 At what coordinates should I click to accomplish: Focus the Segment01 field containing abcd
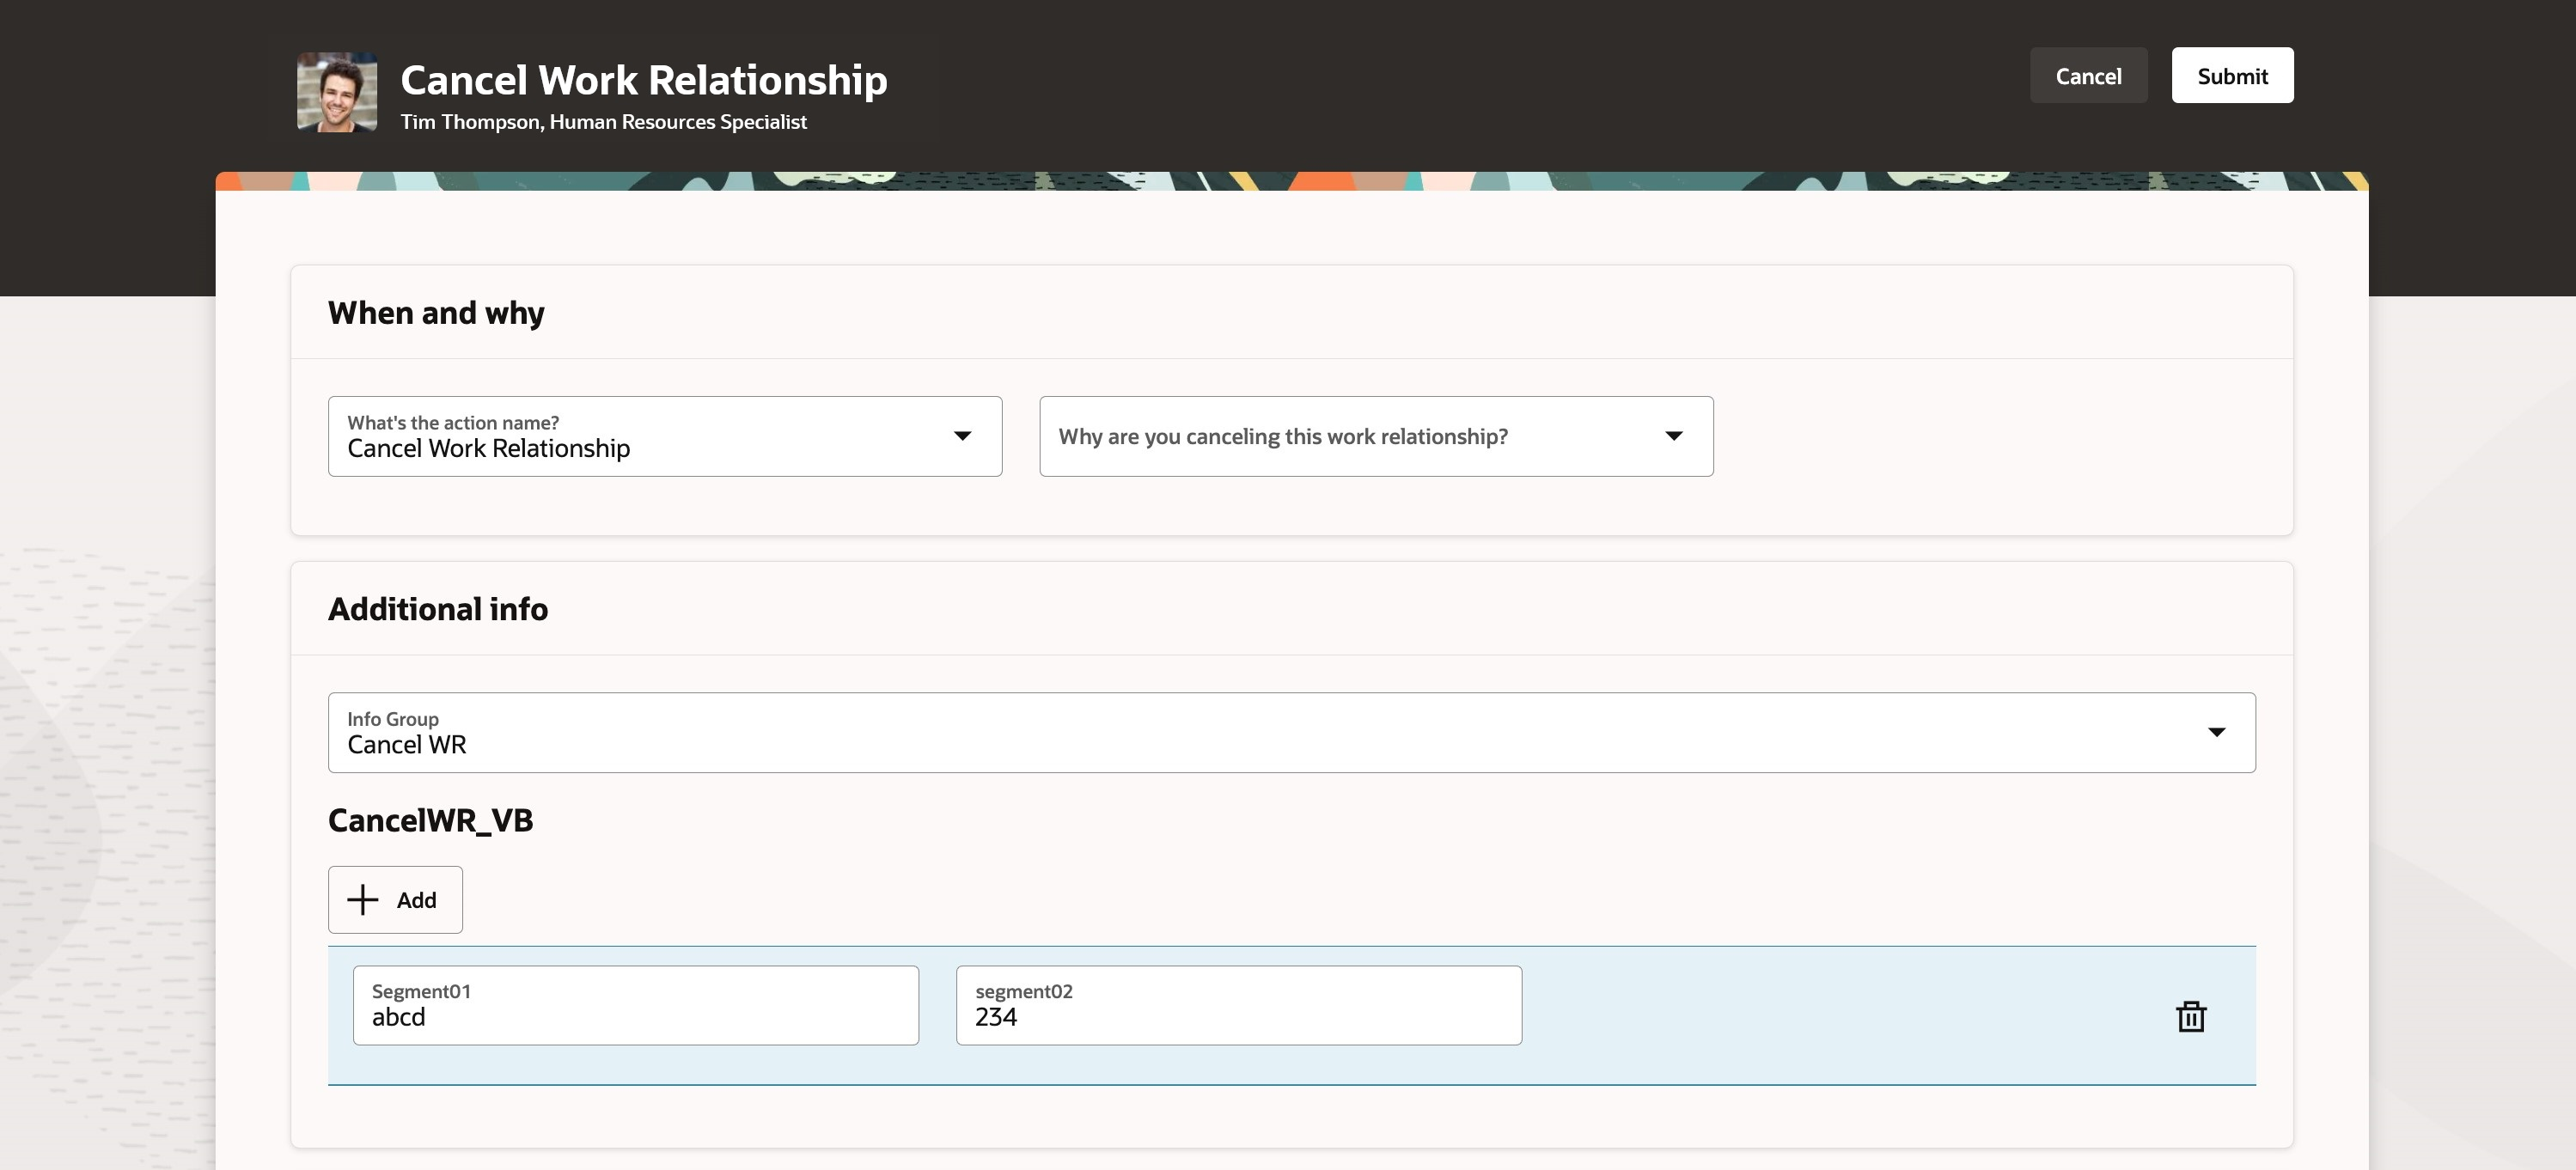coord(635,1006)
